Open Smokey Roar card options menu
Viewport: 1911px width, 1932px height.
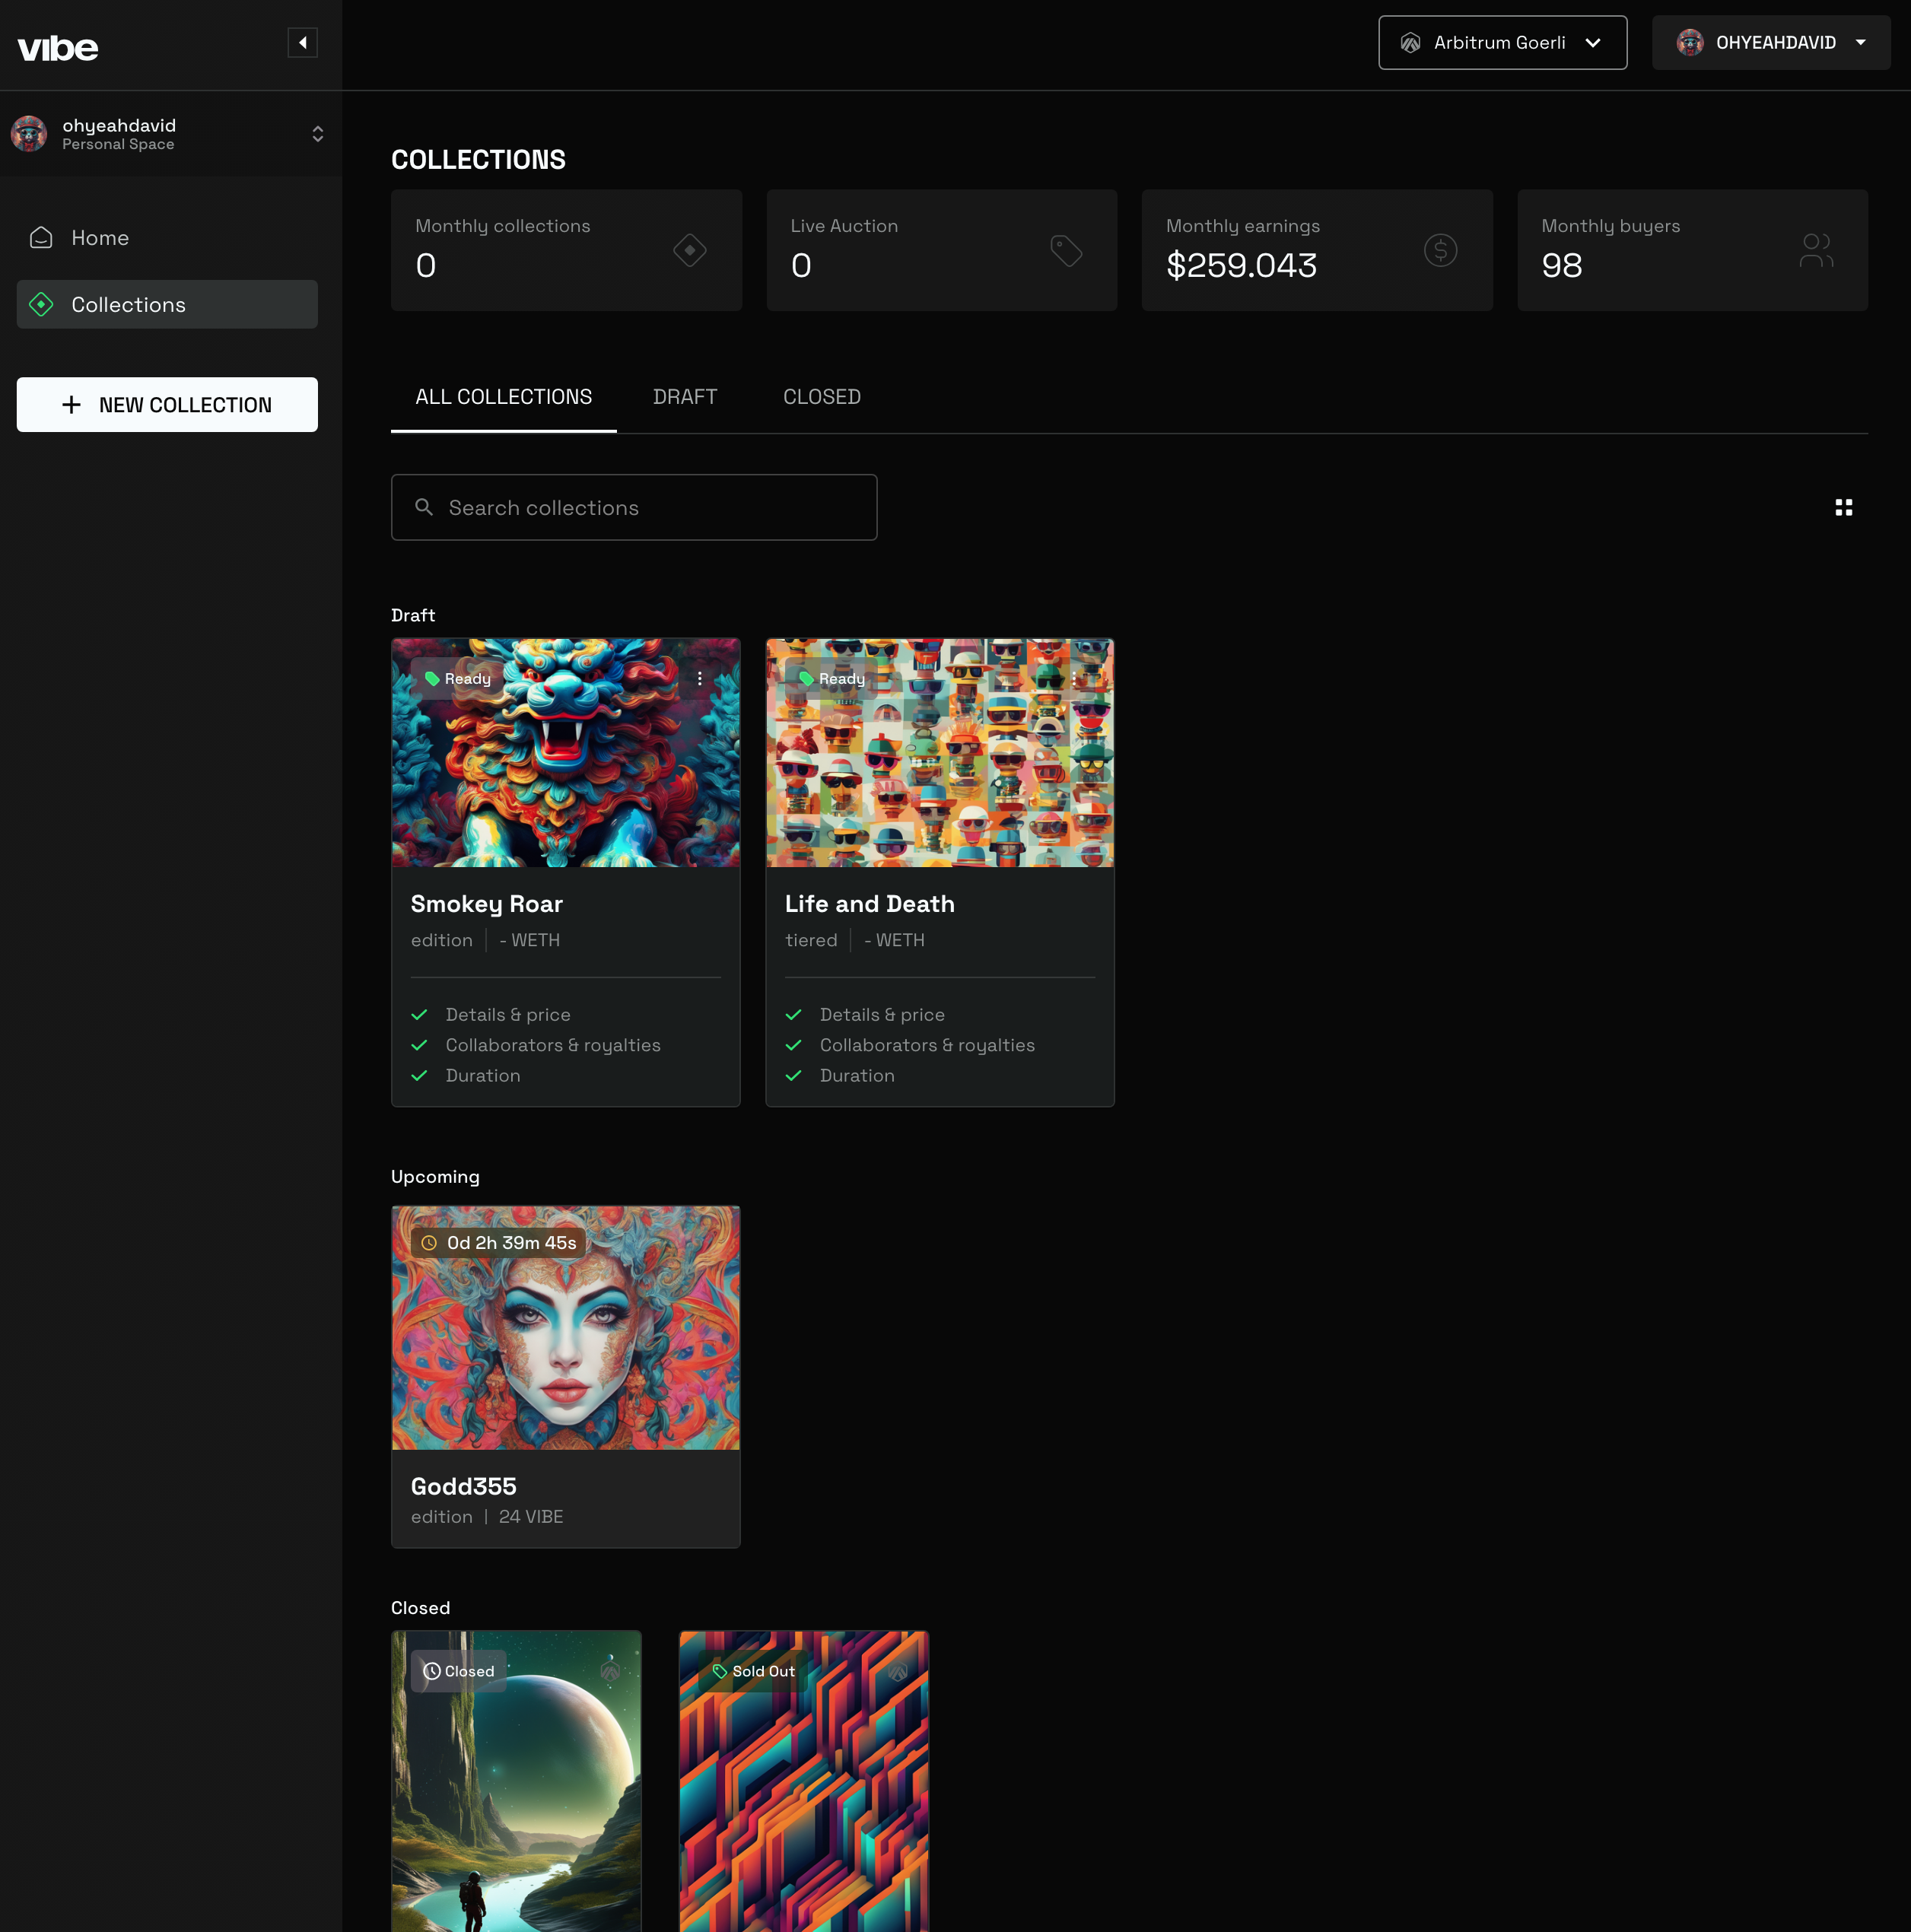coord(699,679)
